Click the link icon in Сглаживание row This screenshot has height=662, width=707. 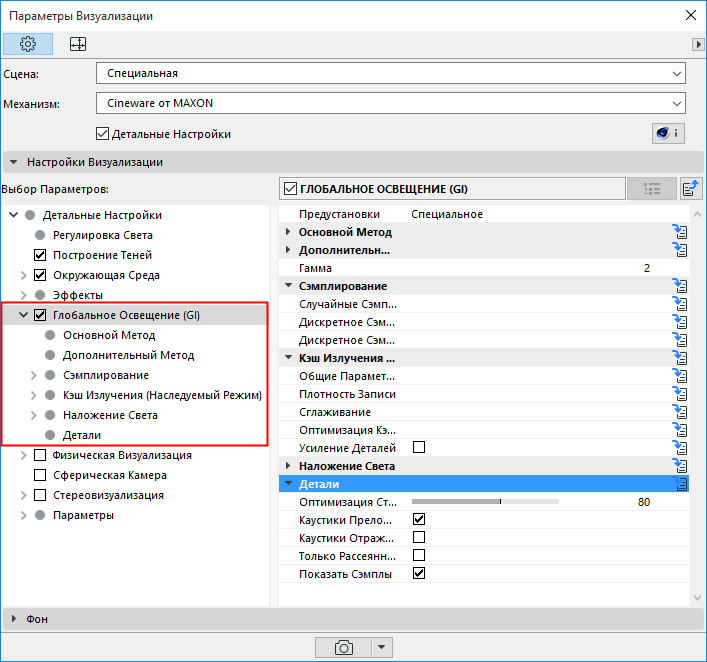point(680,412)
